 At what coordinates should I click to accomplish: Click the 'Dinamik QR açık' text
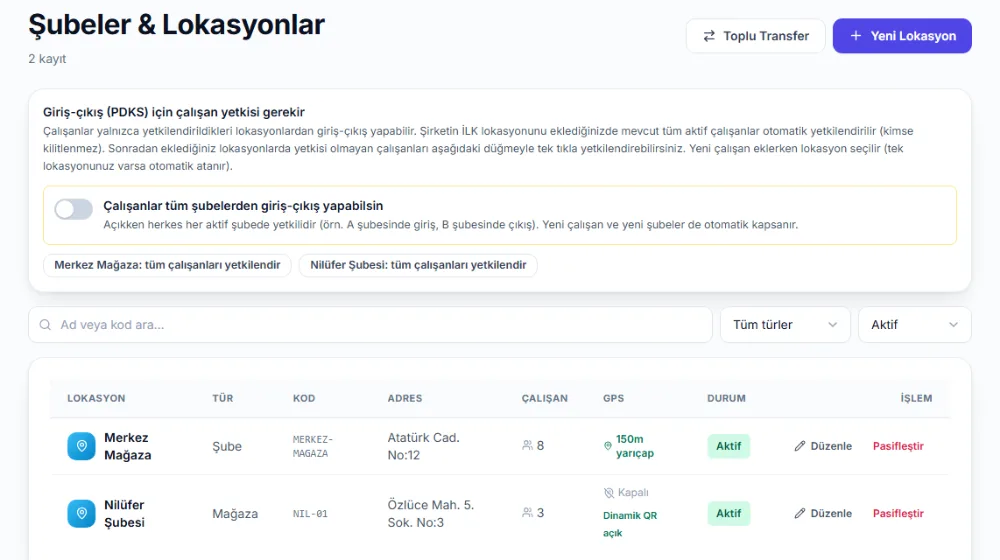(630, 524)
